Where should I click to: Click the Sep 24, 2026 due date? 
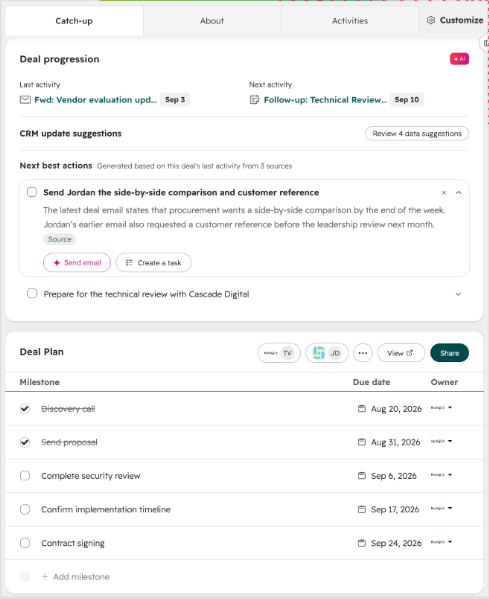tap(396, 543)
